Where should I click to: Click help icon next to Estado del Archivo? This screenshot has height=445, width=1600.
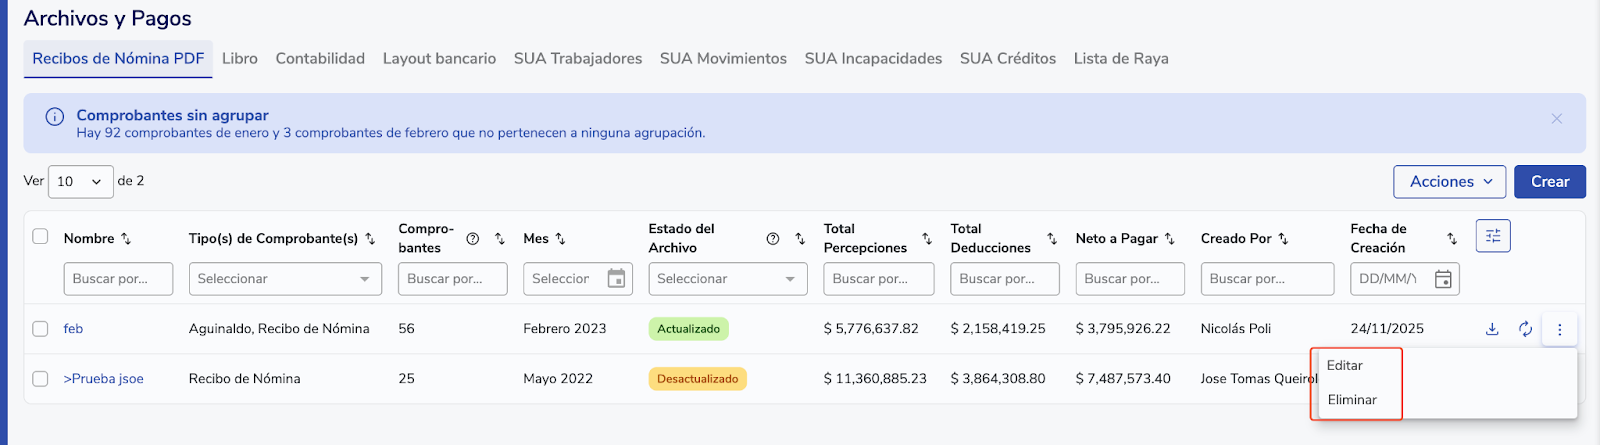point(772,239)
